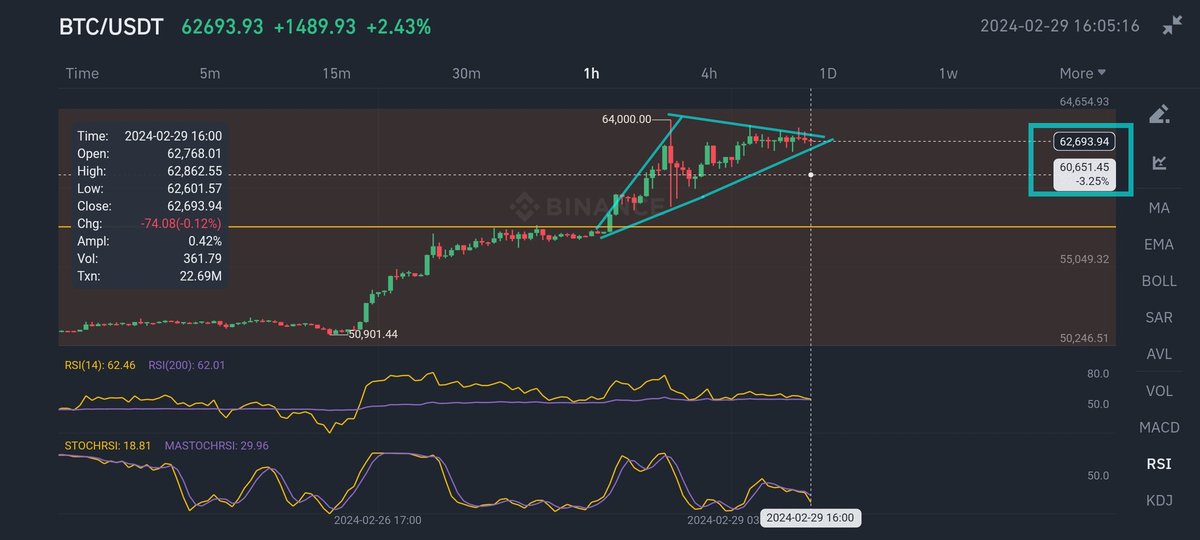Select the Time interval tab
Viewport: 1200px width, 540px height.
pyautogui.click(x=82, y=73)
